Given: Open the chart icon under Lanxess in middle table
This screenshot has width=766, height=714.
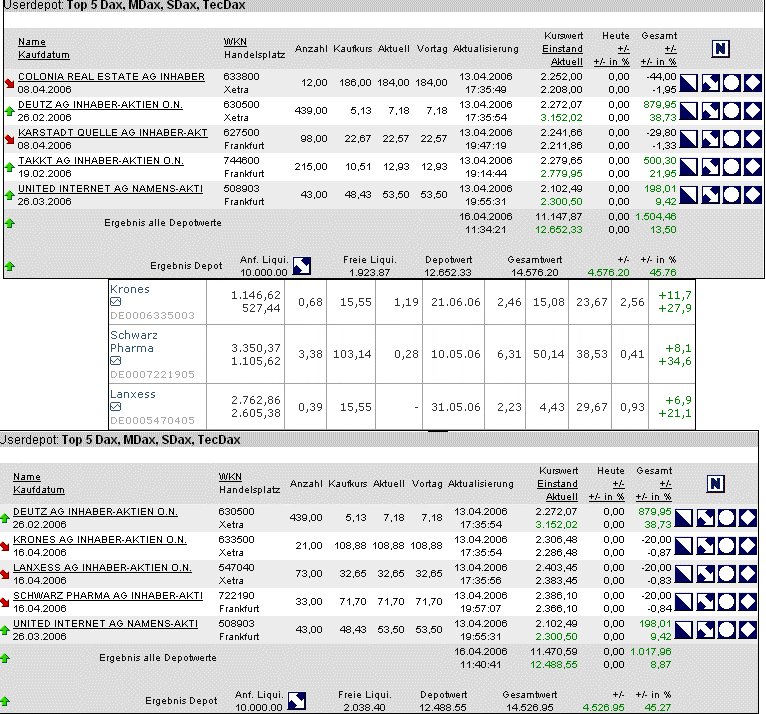Looking at the screenshot, I should [115, 407].
